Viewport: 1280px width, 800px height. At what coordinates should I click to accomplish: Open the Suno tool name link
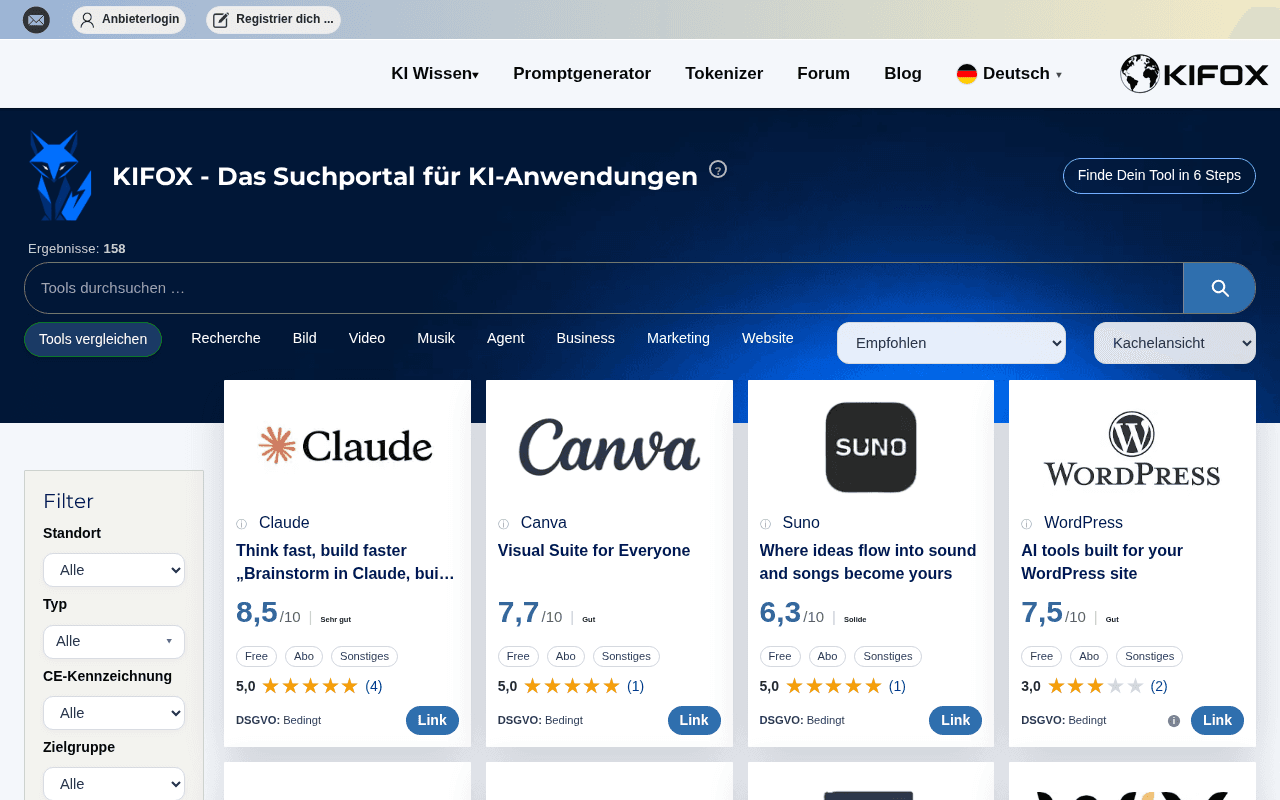801,523
